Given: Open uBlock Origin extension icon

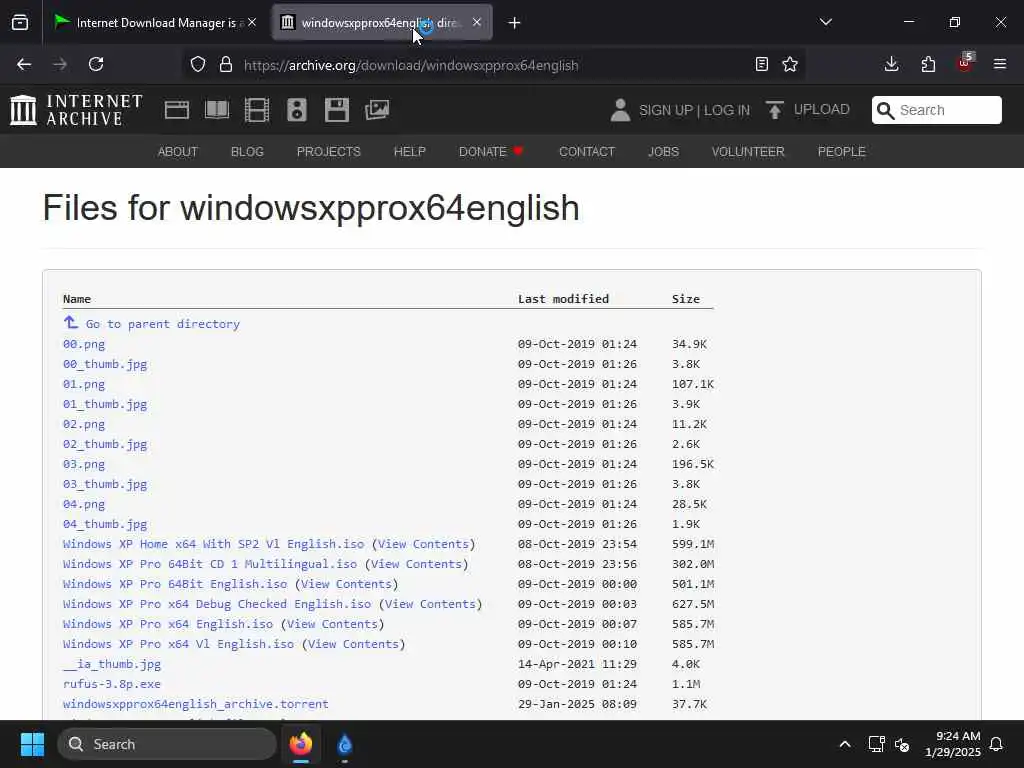Looking at the screenshot, I should (965, 64).
